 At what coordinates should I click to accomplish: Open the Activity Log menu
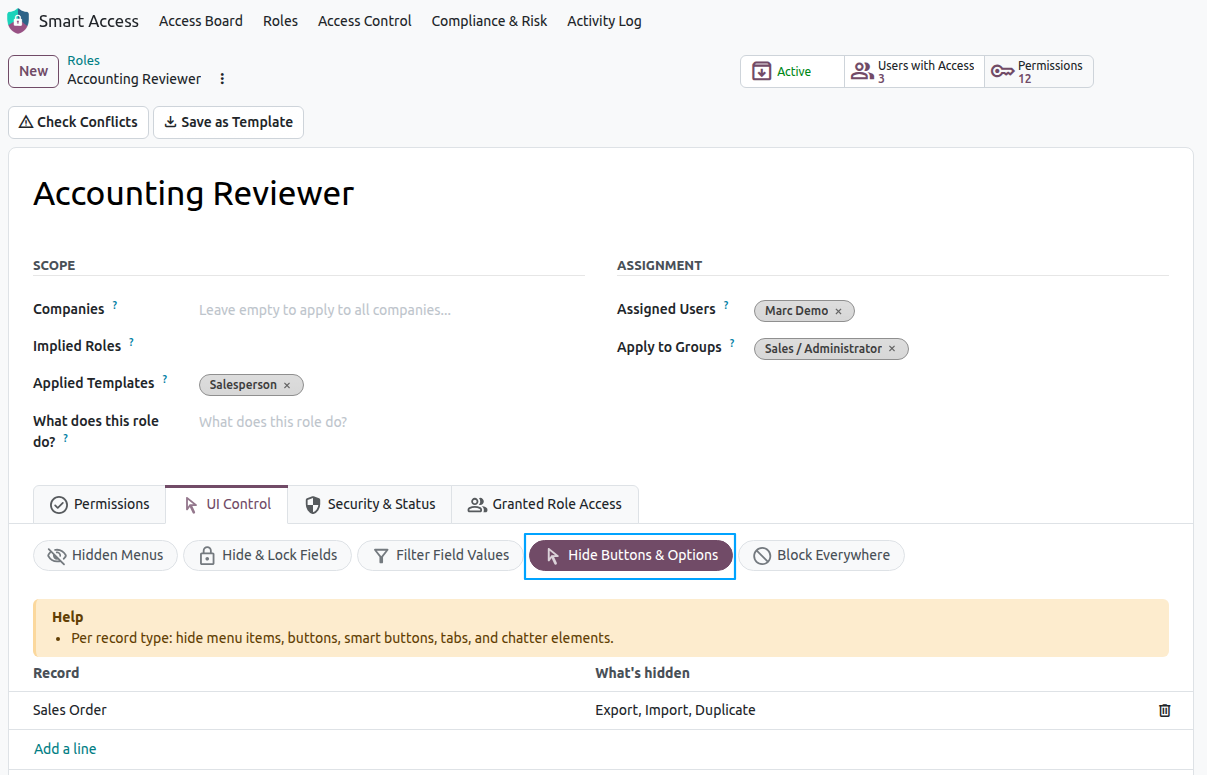point(604,21)
